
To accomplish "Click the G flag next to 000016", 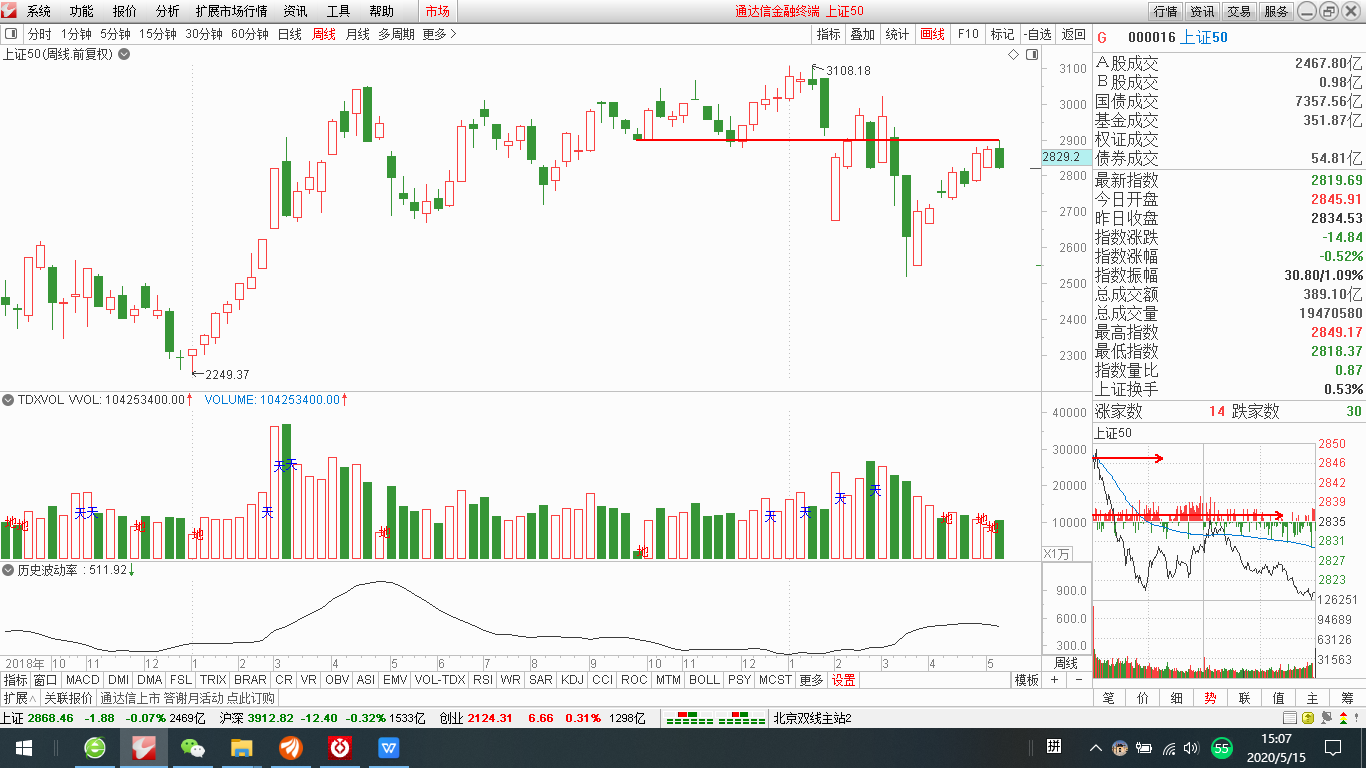I will [x=1103, y=37].
